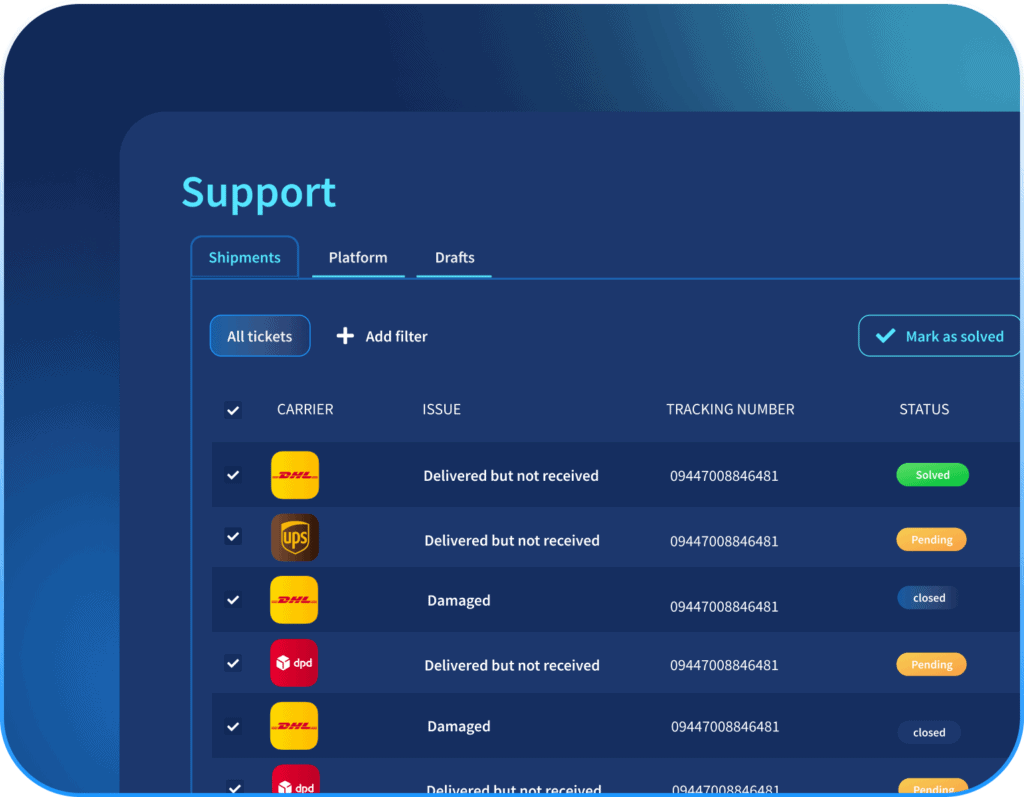This screenshot has height=797, width=1024.
Task: Click tracking number in the UPS row
Action: (x=724, y=541)
